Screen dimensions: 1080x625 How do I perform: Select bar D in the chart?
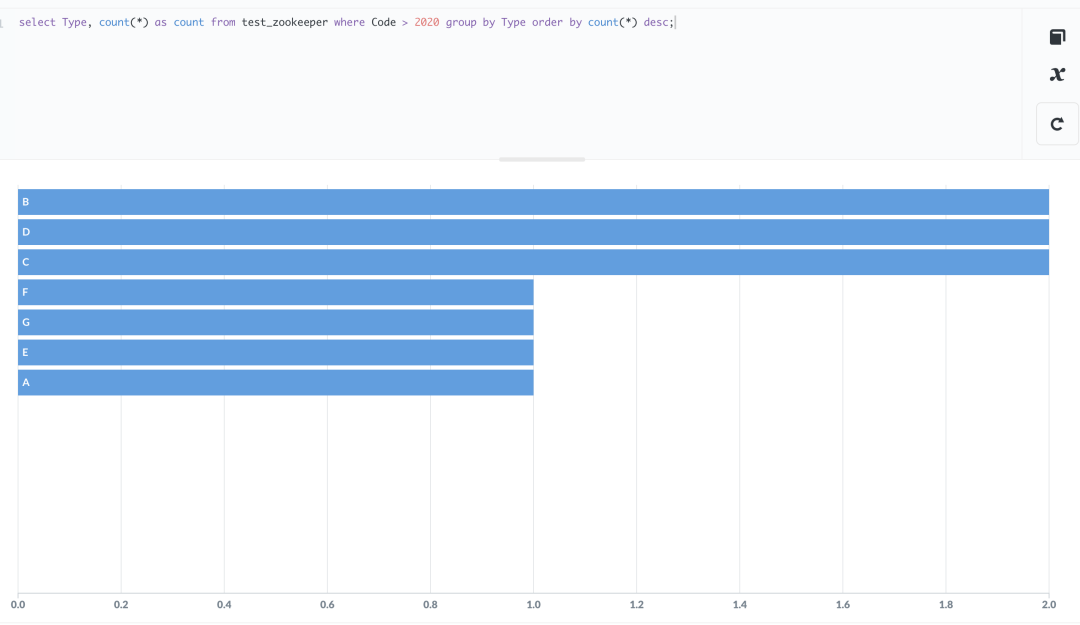point(533,232)
